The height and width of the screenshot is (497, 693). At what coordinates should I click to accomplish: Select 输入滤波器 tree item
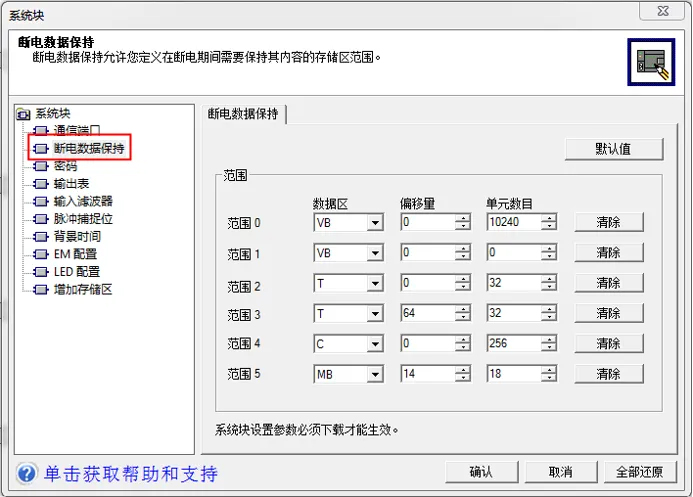tap(83, 201)
